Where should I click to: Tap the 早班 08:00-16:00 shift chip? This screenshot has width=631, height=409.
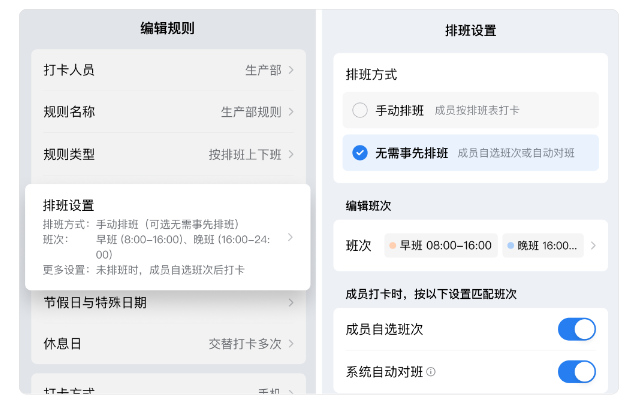click(439, 245)
